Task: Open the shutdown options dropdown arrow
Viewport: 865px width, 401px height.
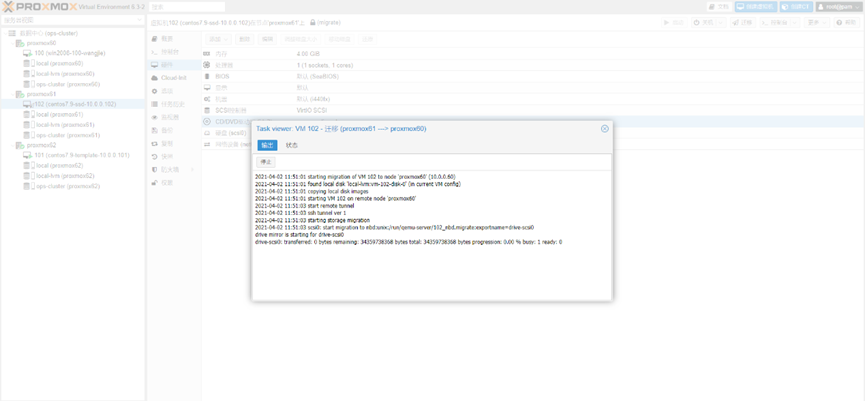Action: click(722, 23)
